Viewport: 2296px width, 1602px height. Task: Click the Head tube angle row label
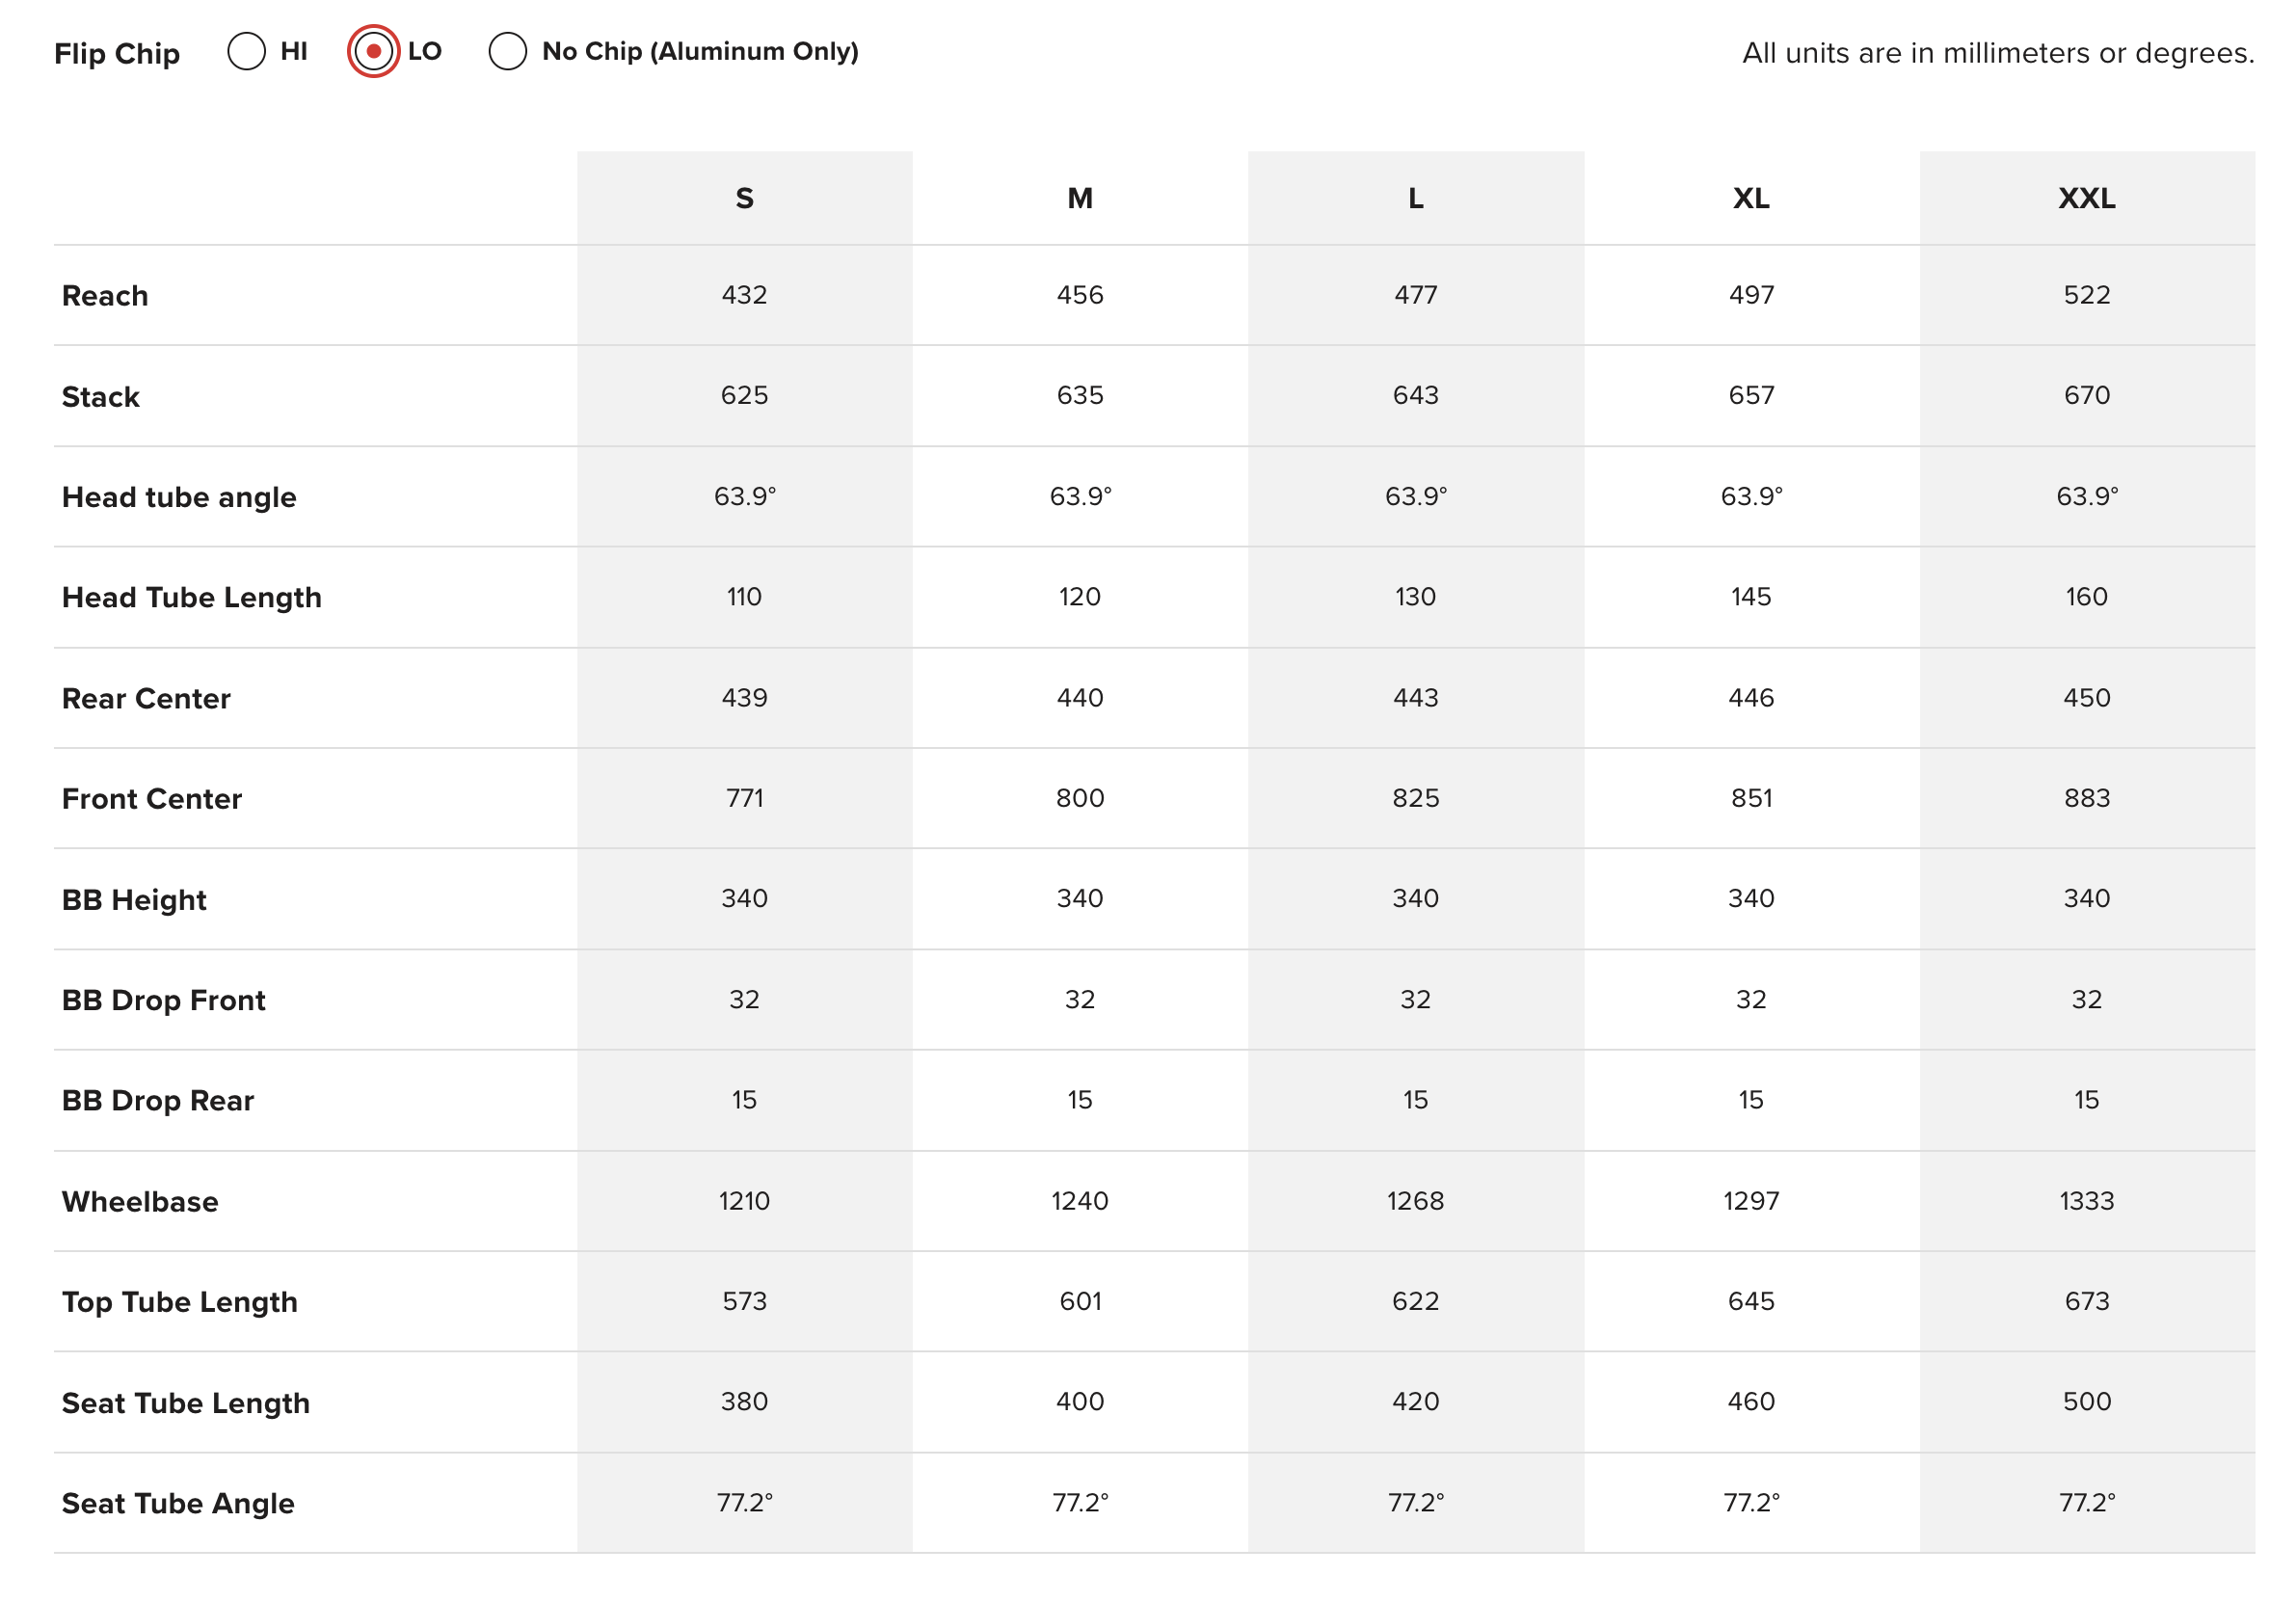pyautogui.click(x=179, y=497)
